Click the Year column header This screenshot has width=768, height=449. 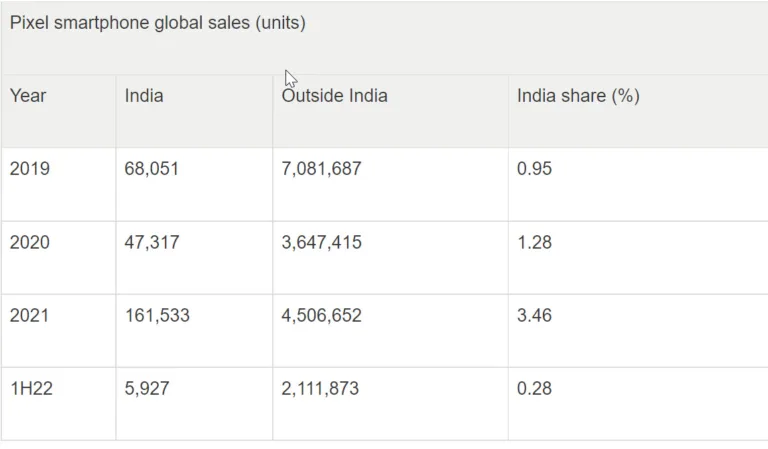[28, 95]
